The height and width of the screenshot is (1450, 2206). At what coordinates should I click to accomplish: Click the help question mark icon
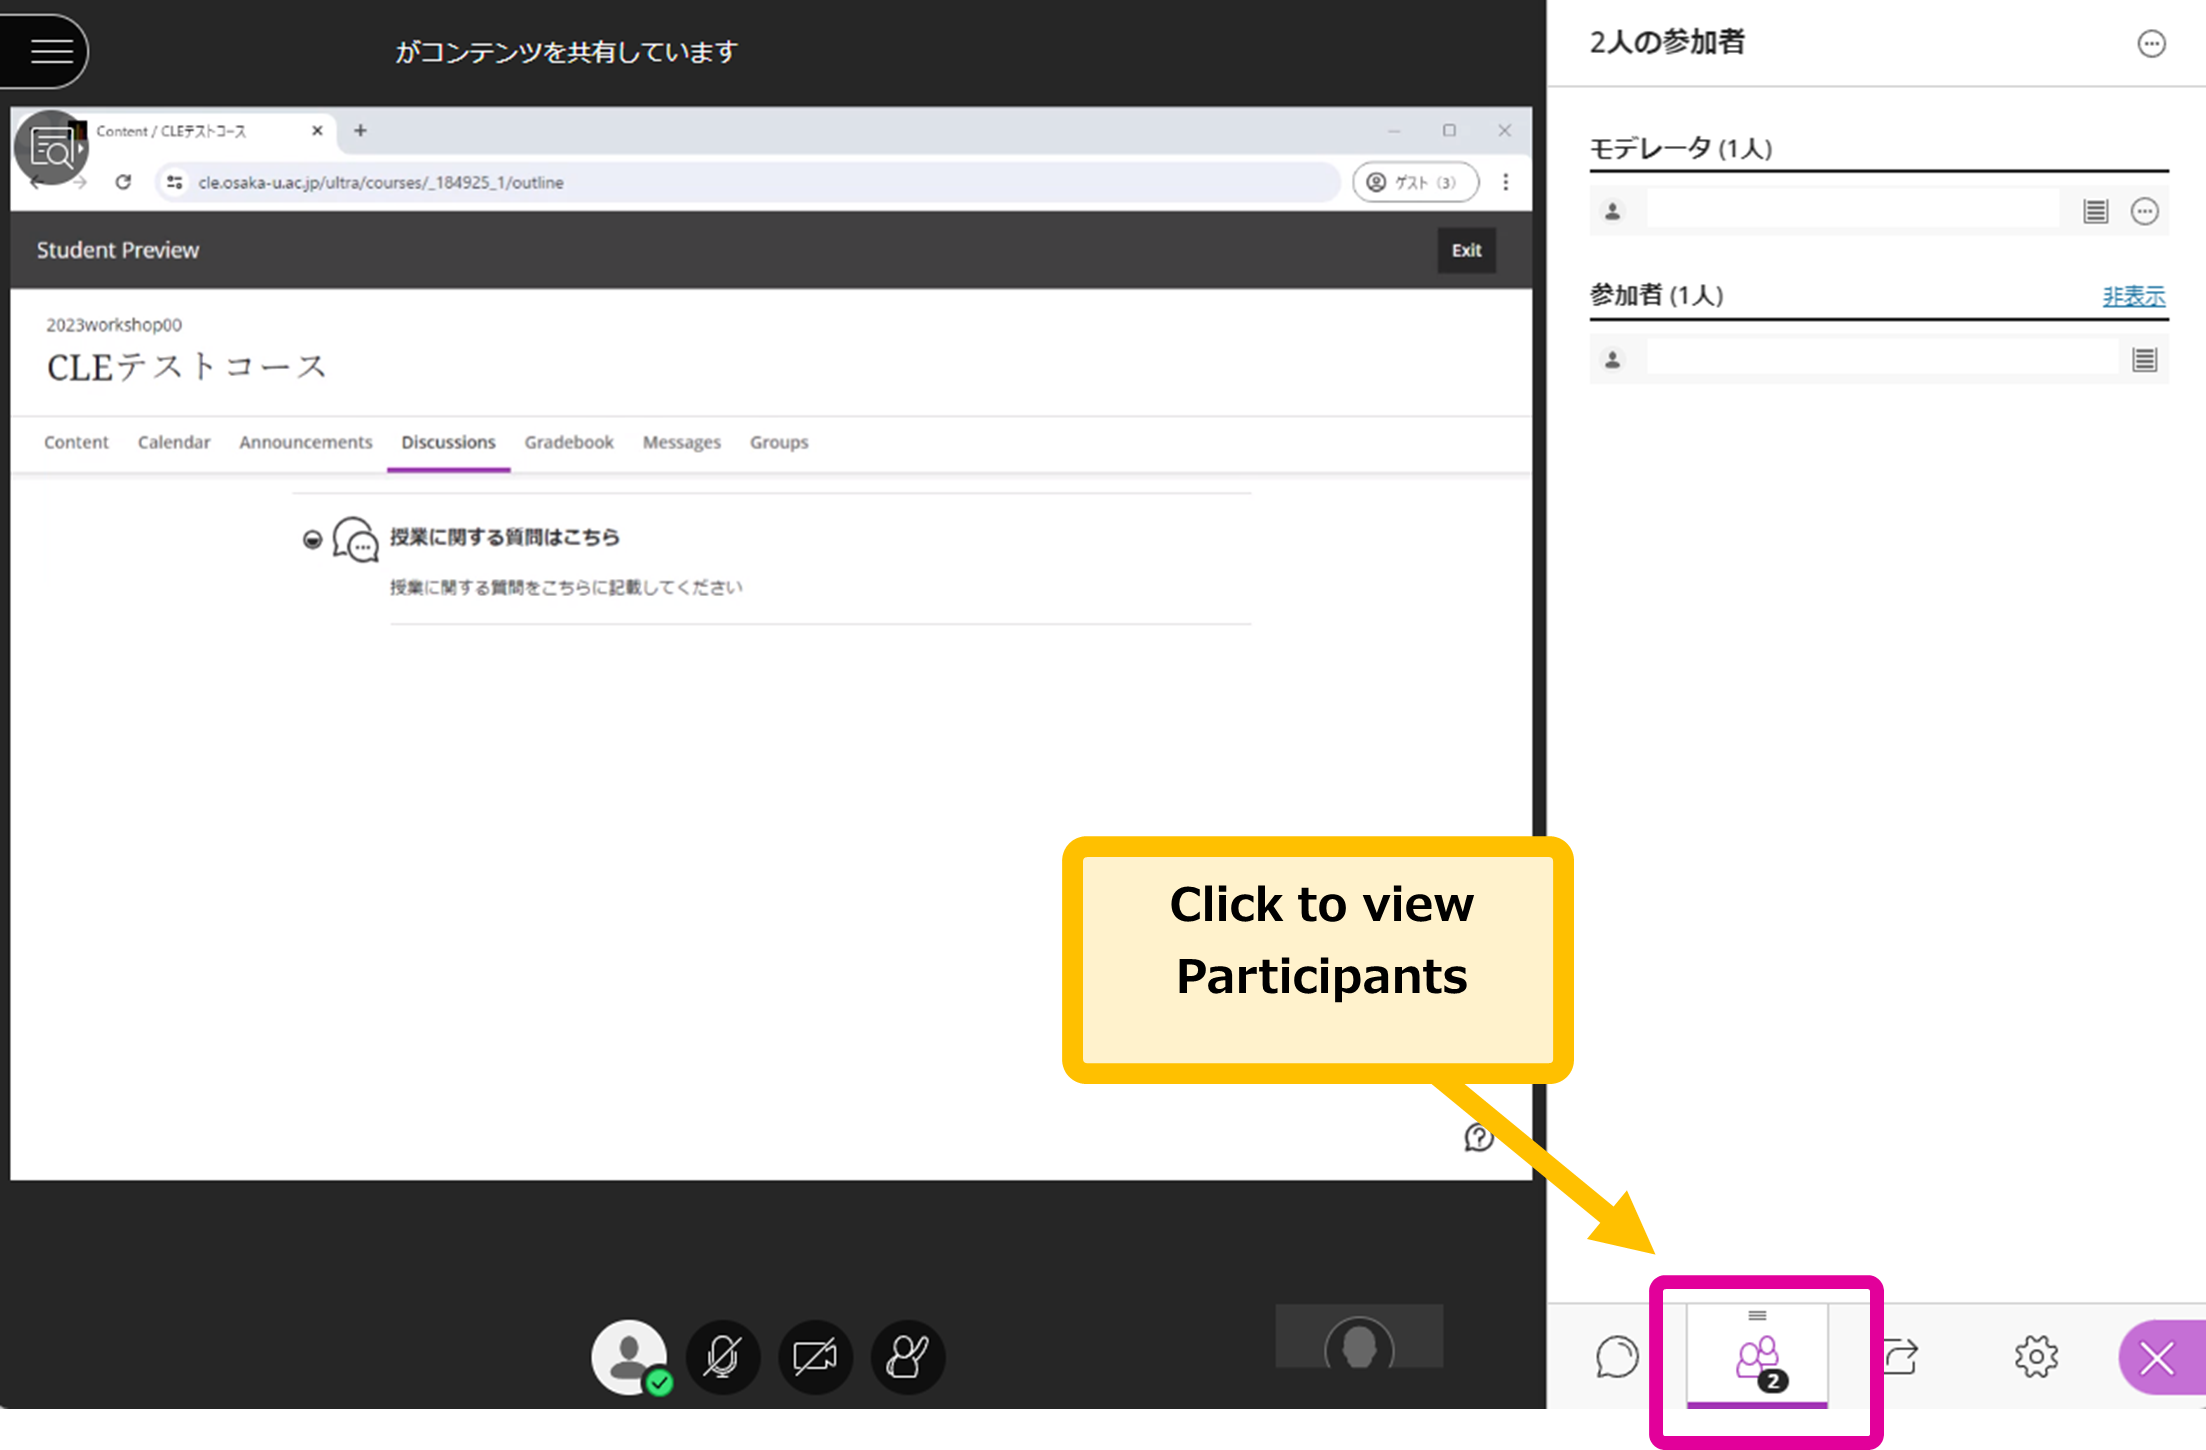tap(1478, 1137)
